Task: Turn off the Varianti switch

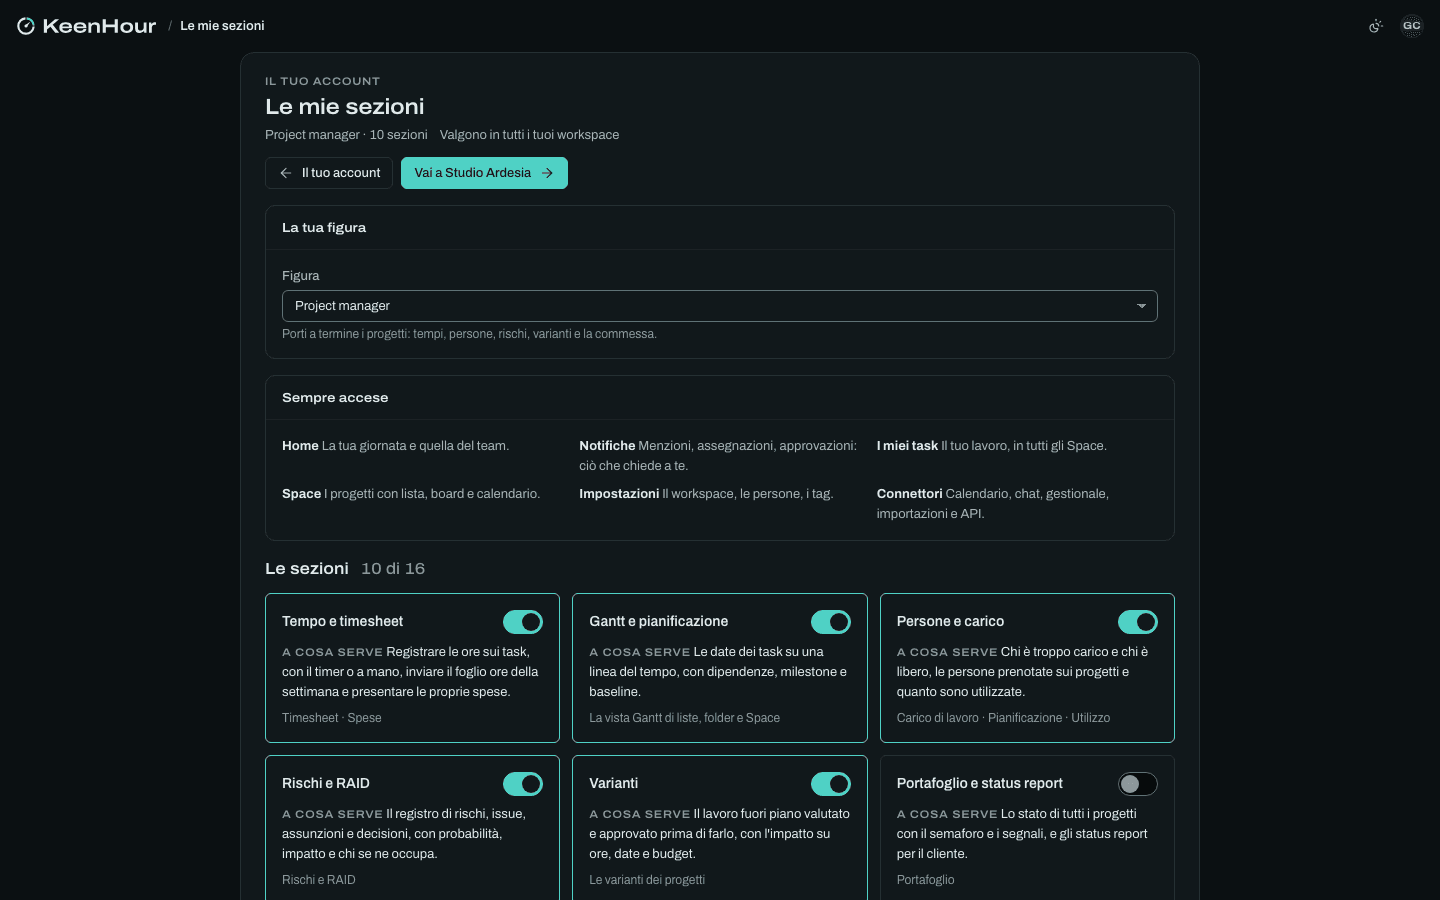Action: pyautogui.click(x=831, y=784)
